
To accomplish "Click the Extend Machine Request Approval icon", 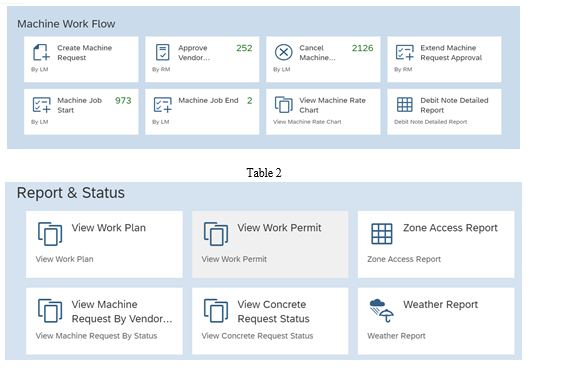I will tap(404, 52).
